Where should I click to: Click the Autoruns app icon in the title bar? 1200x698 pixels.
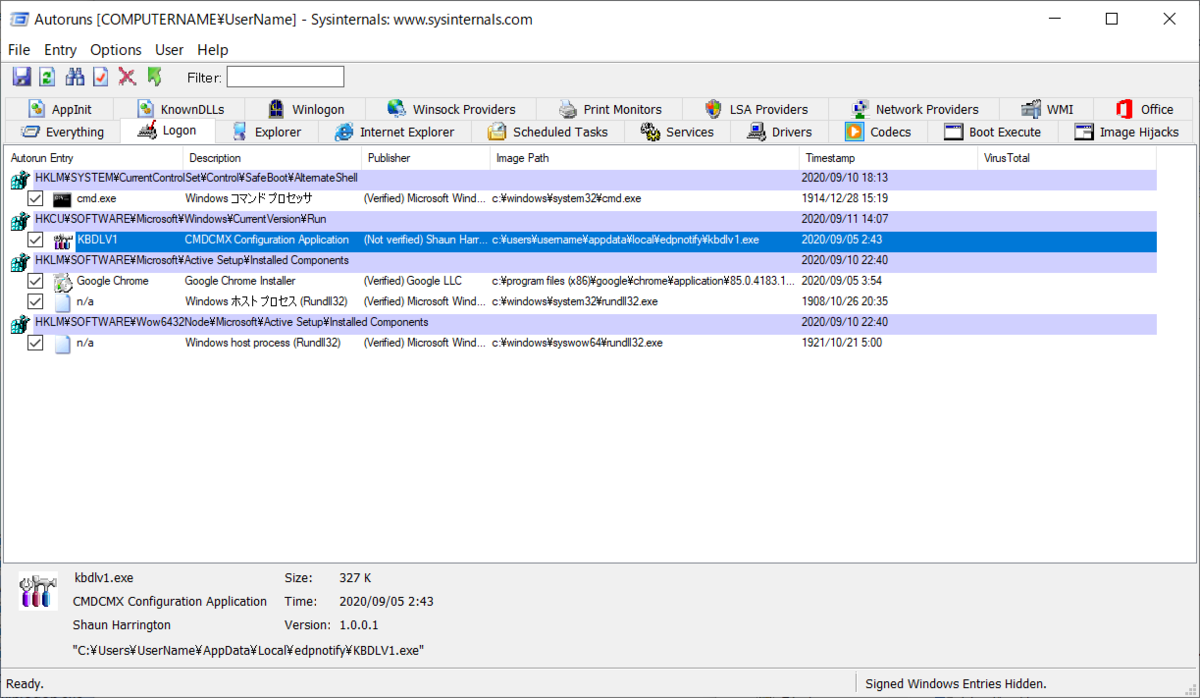coord(19,19)
